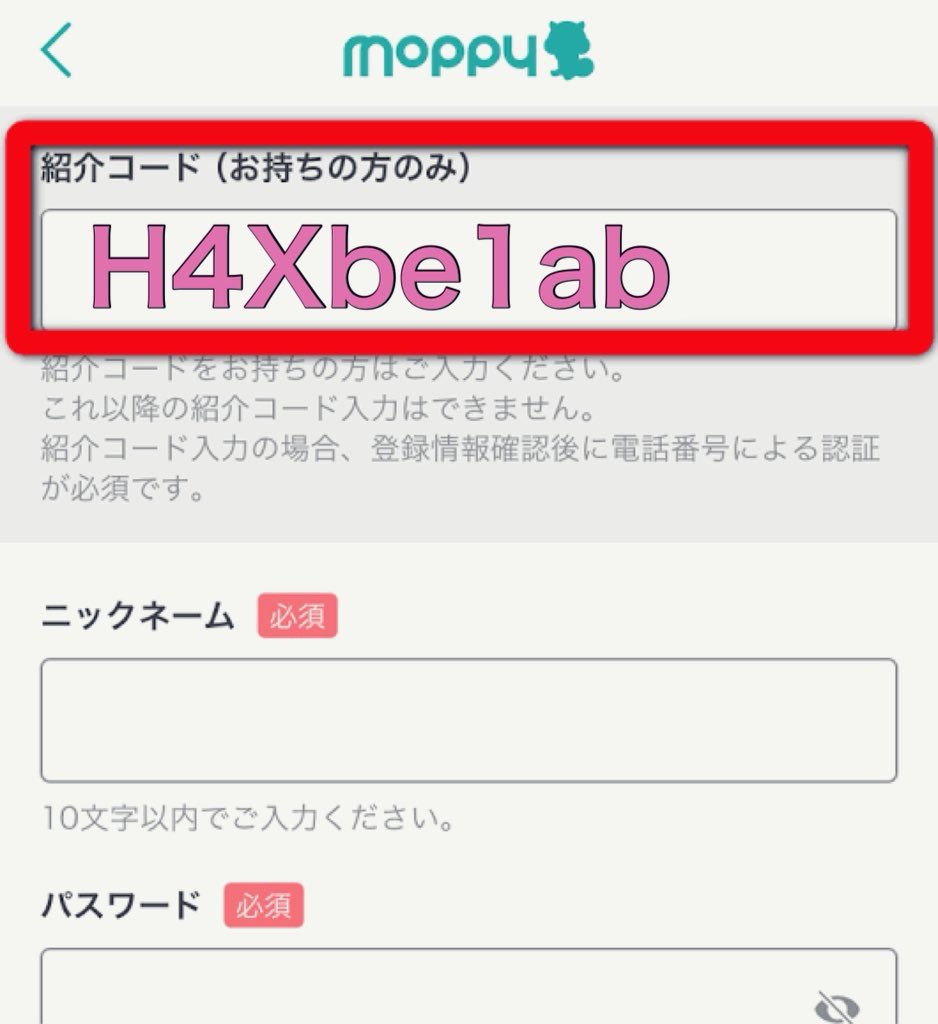Tap the moppy wordmark text in the logo
The image size is (938, 1024).
pyautogui.click(x=440, y=56)
